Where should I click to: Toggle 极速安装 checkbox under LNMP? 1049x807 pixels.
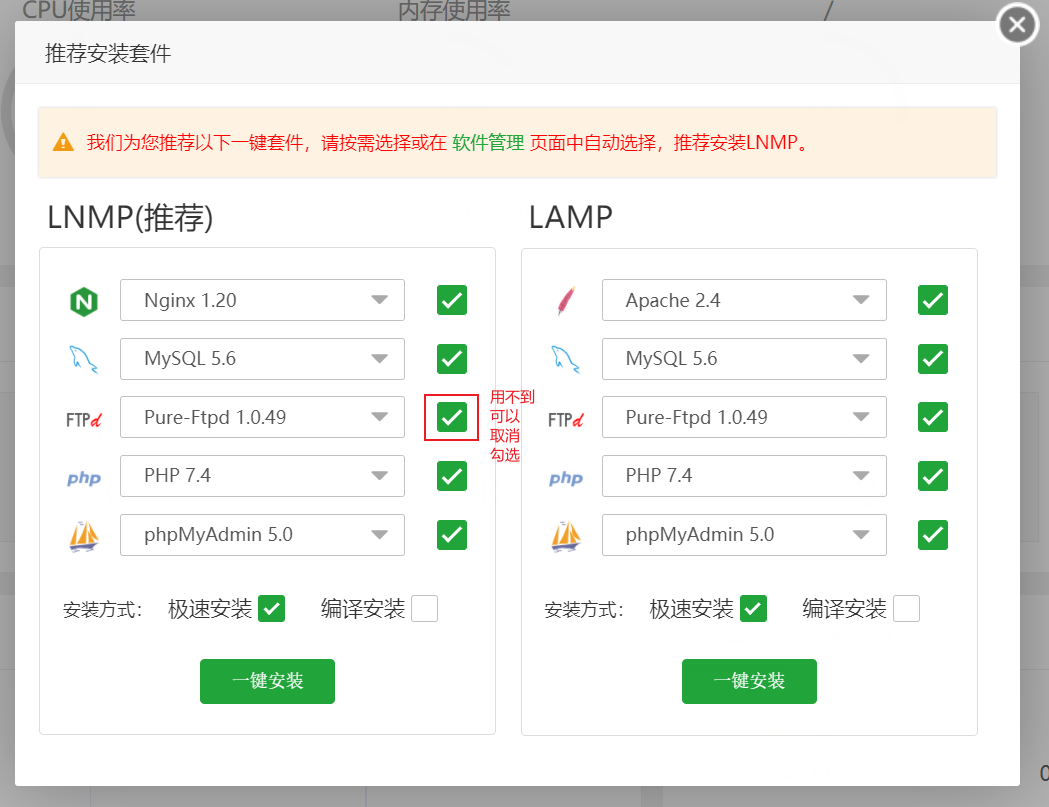coord(272,609)
